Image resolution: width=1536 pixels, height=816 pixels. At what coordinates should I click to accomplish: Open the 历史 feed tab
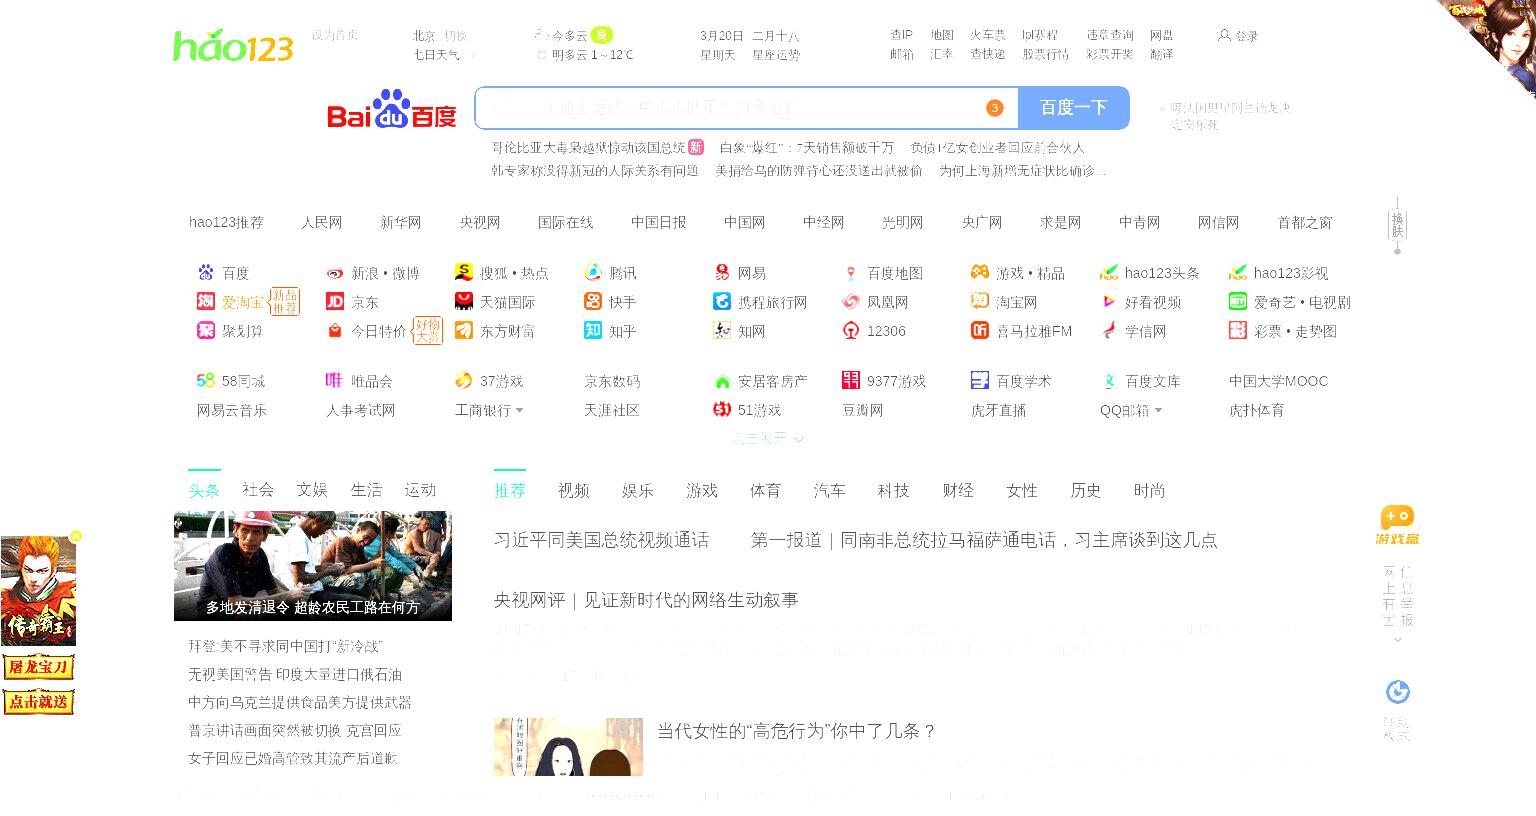pos(1086,490)
